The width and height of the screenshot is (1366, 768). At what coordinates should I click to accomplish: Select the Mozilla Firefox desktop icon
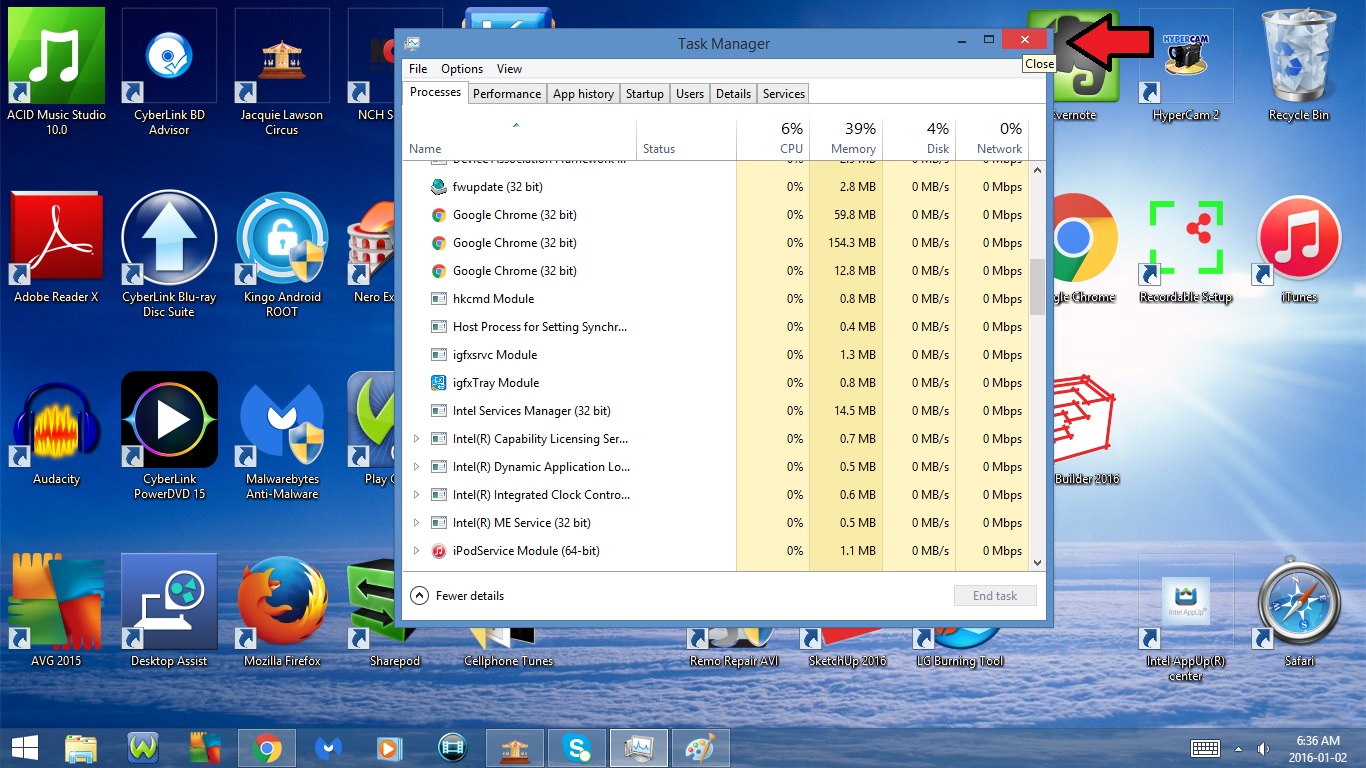(282, 612)
